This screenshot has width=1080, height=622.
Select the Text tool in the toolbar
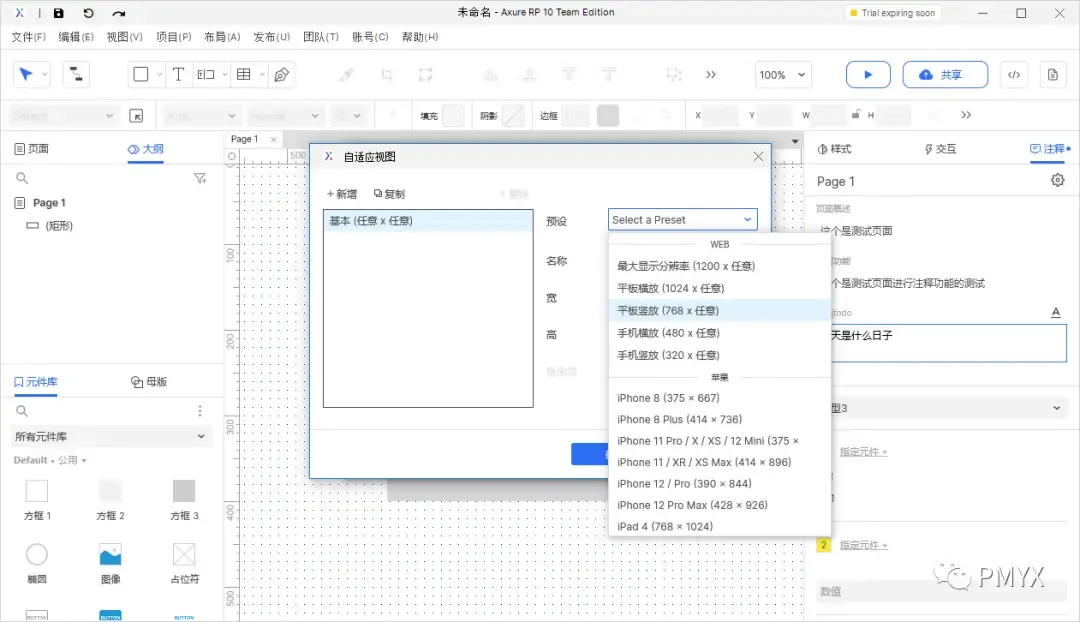(179, 74)
